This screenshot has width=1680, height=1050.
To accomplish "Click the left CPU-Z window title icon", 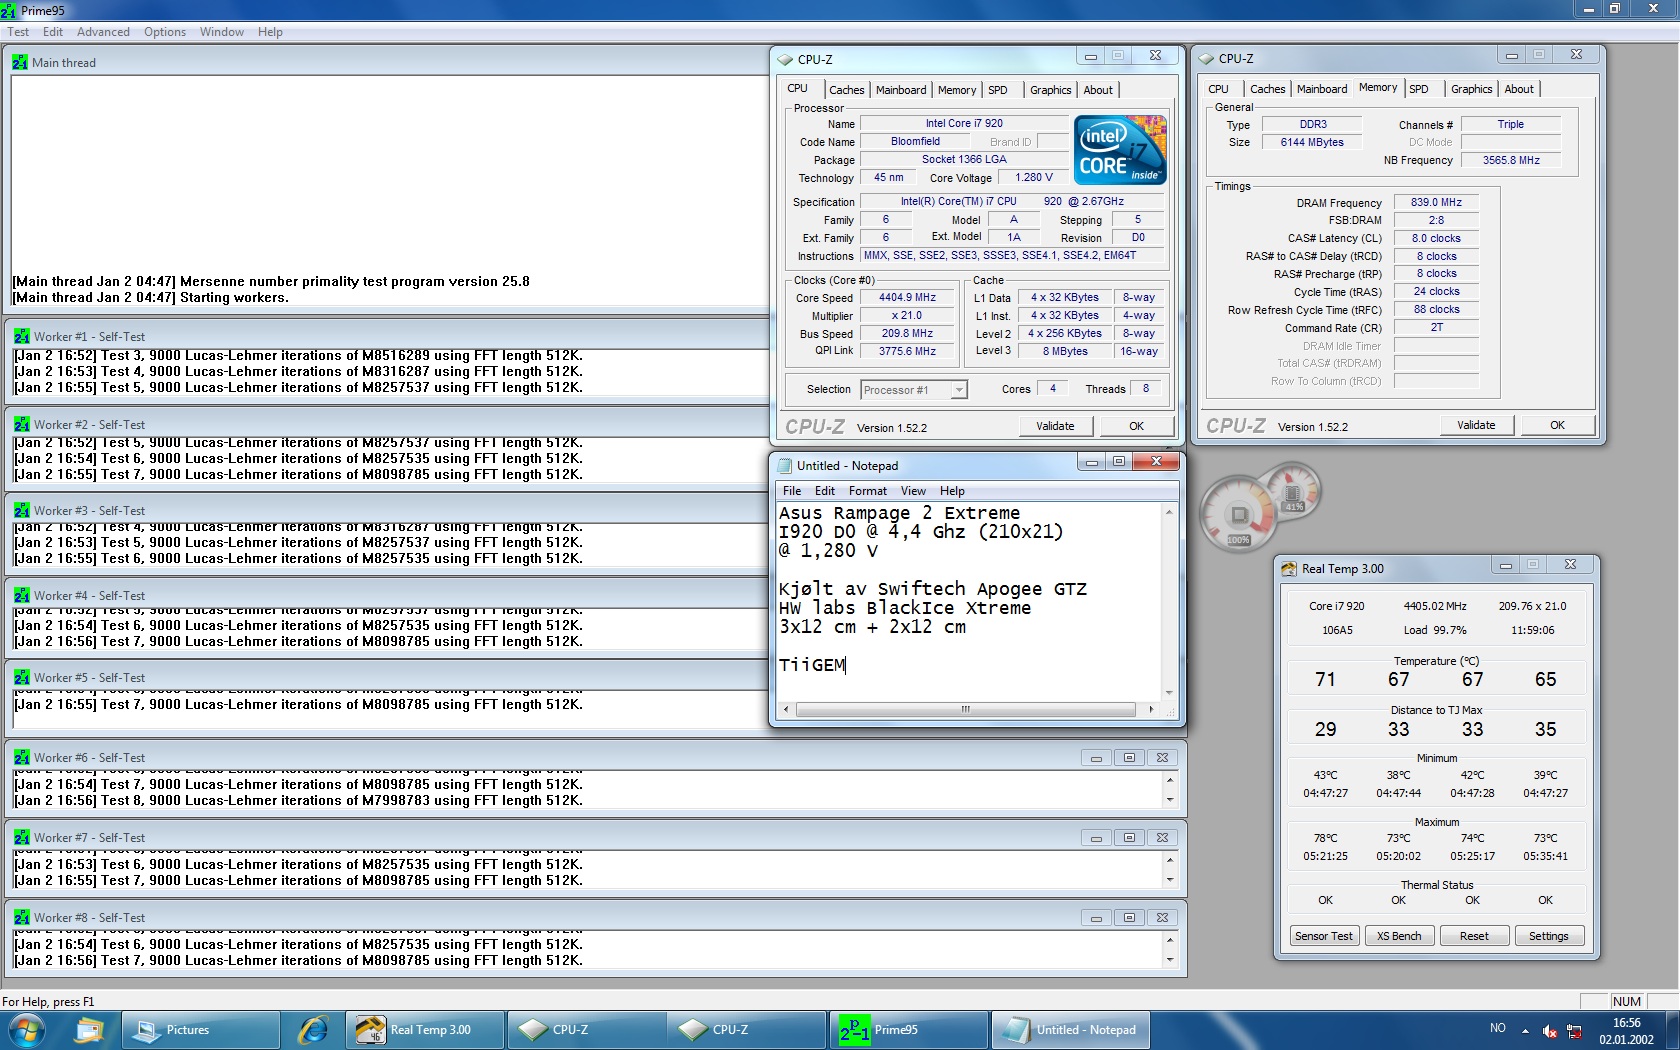I will pyautogui.click(x=785, y=60).
